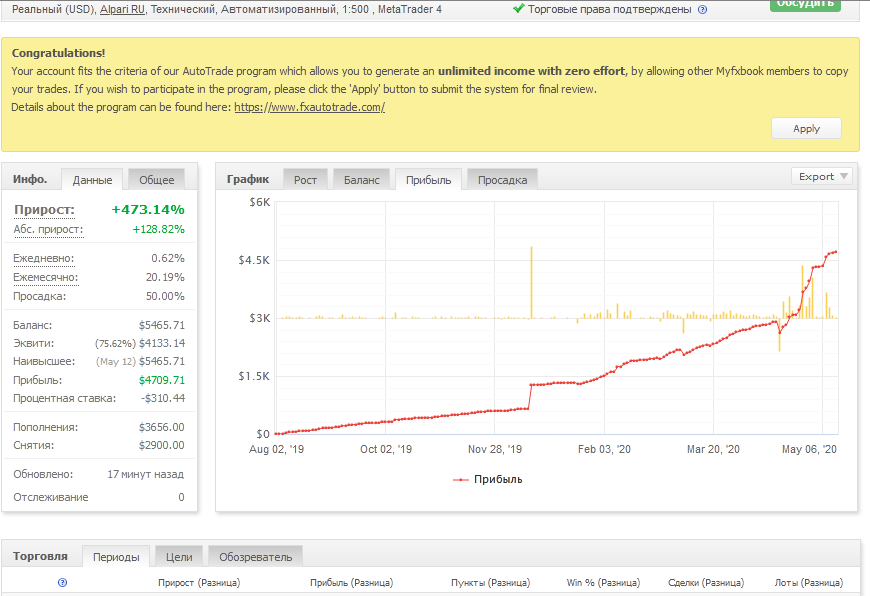Image resolution: width=870 pixels, height=596 pixels.
Task: Open the Цели trading tab
Action: [179, 557]
